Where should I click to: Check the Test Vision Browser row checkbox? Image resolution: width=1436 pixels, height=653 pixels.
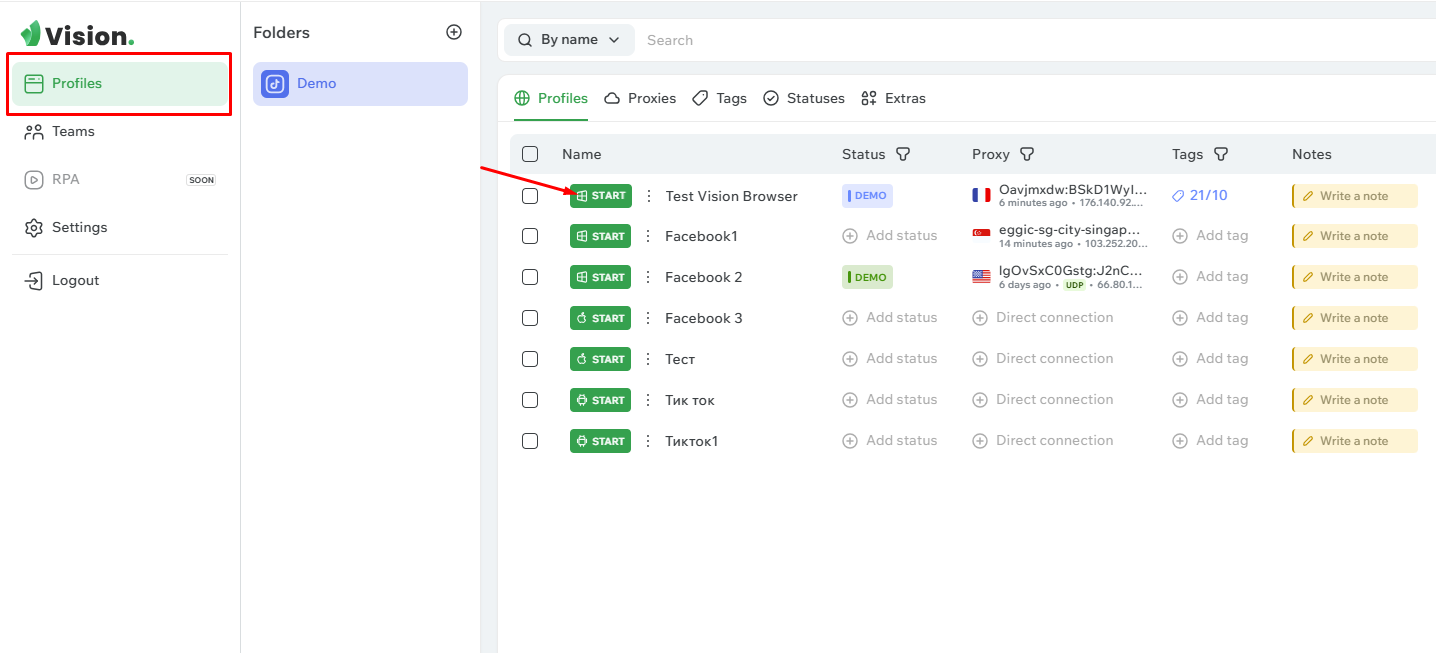(530, 196)
